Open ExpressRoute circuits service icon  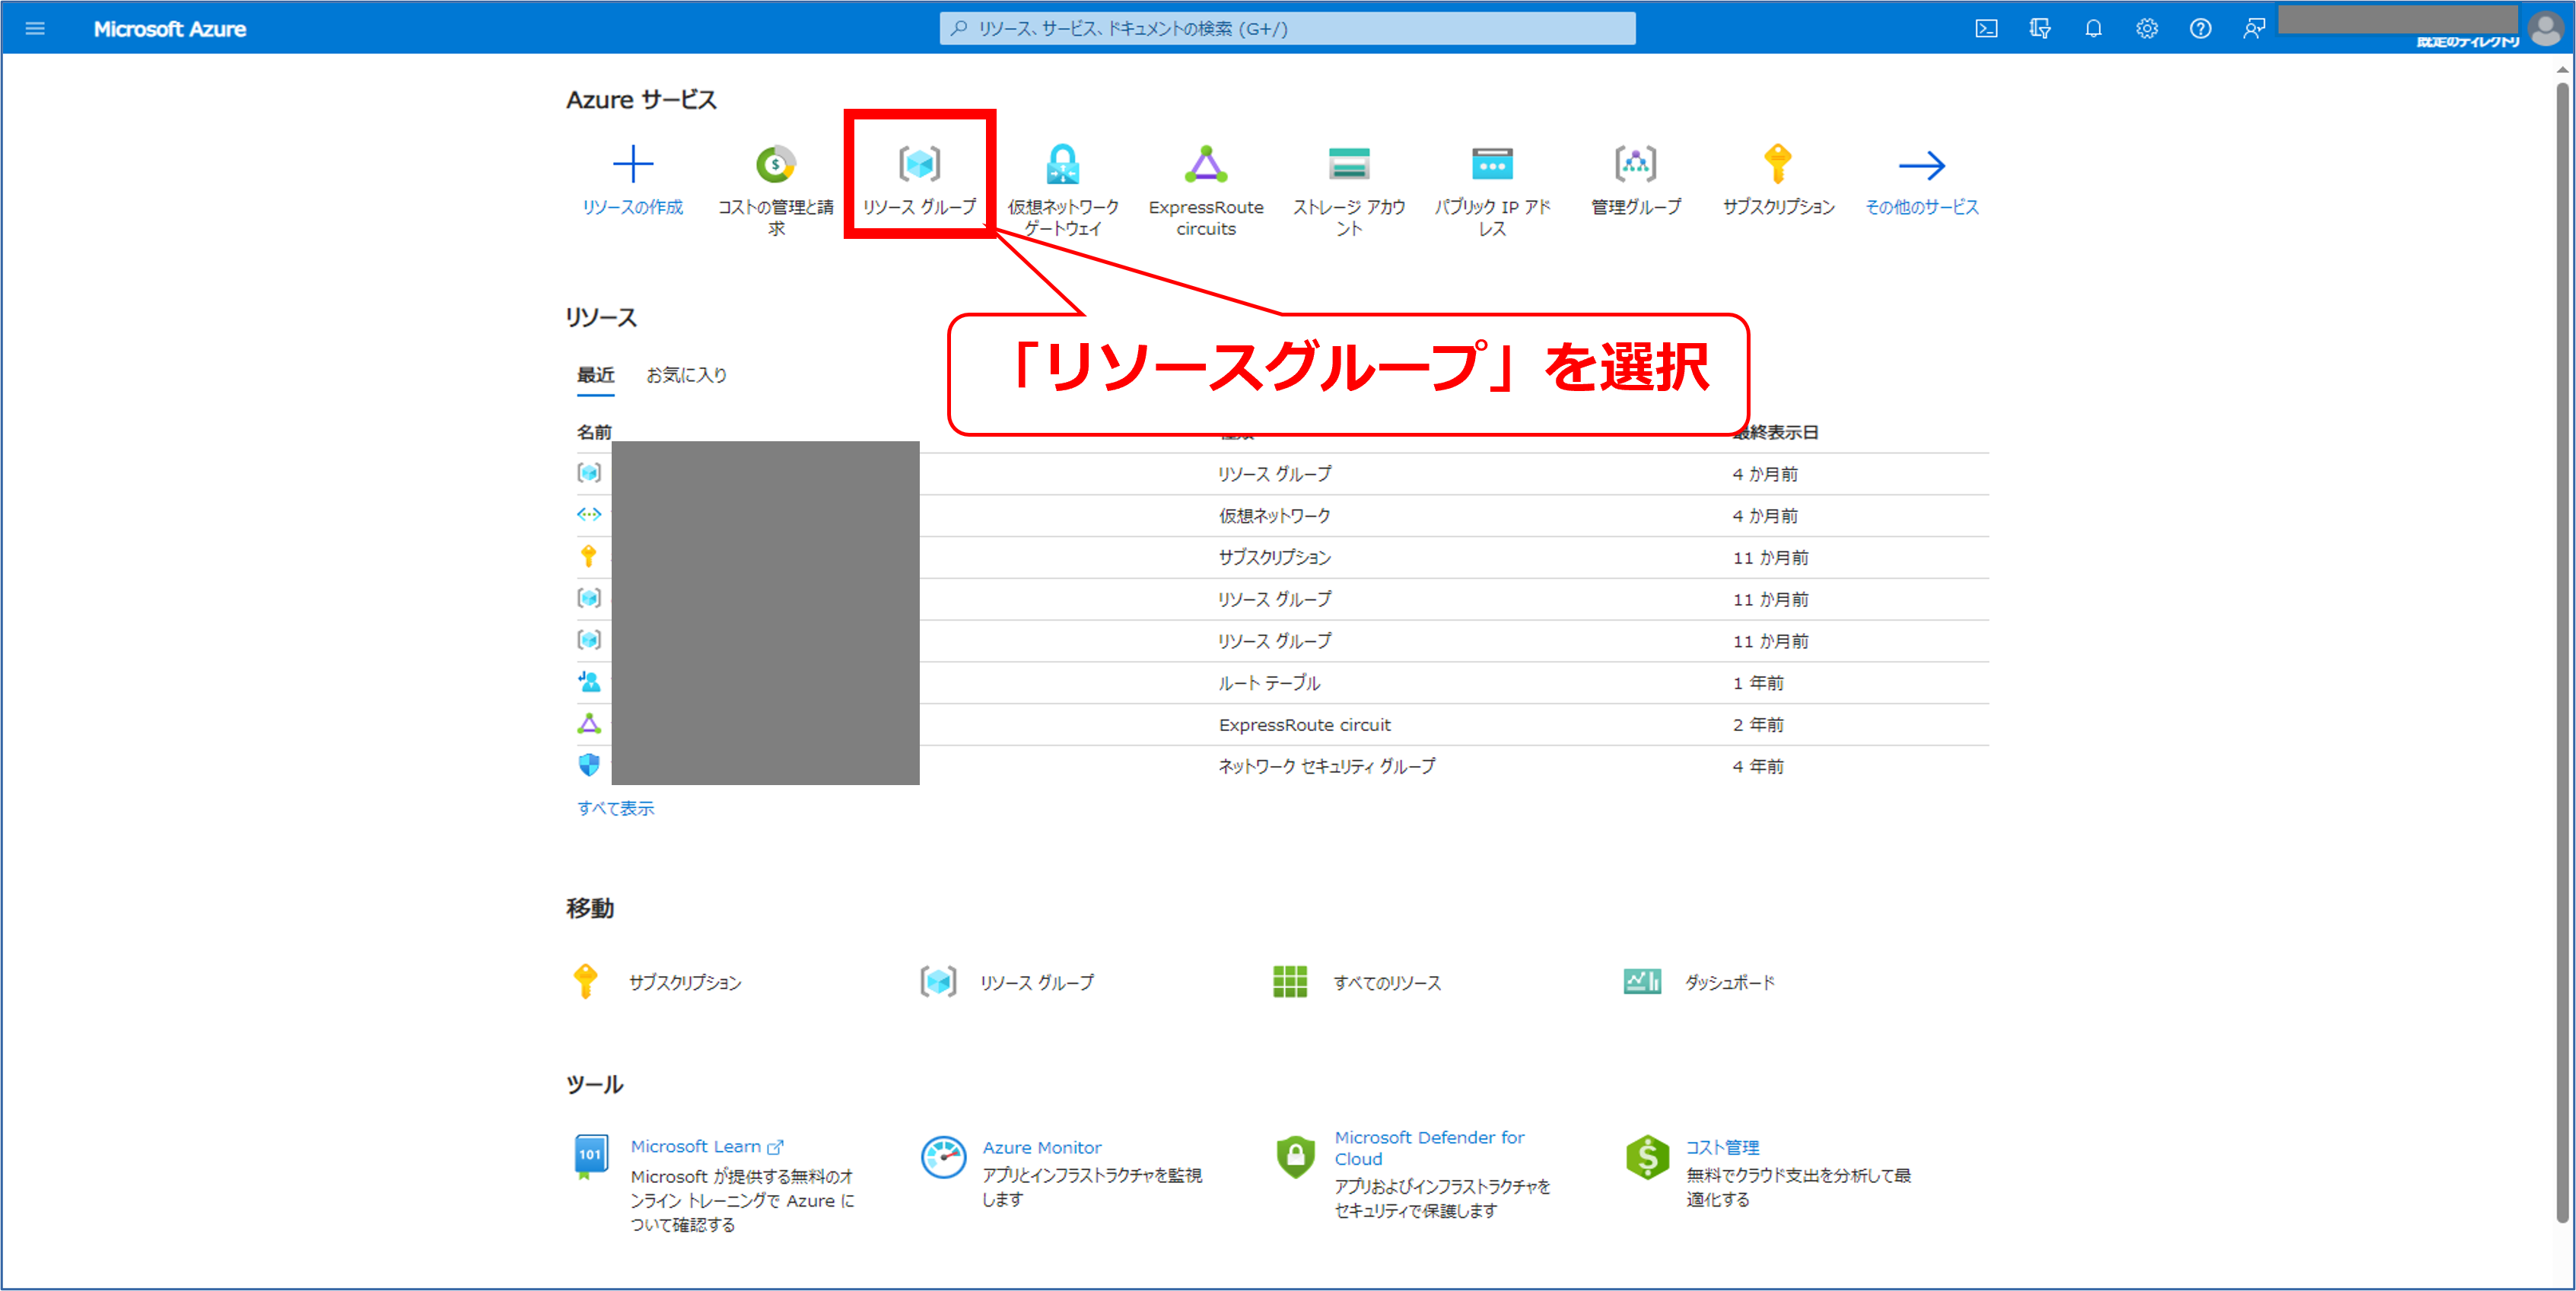pos(1205,165)
